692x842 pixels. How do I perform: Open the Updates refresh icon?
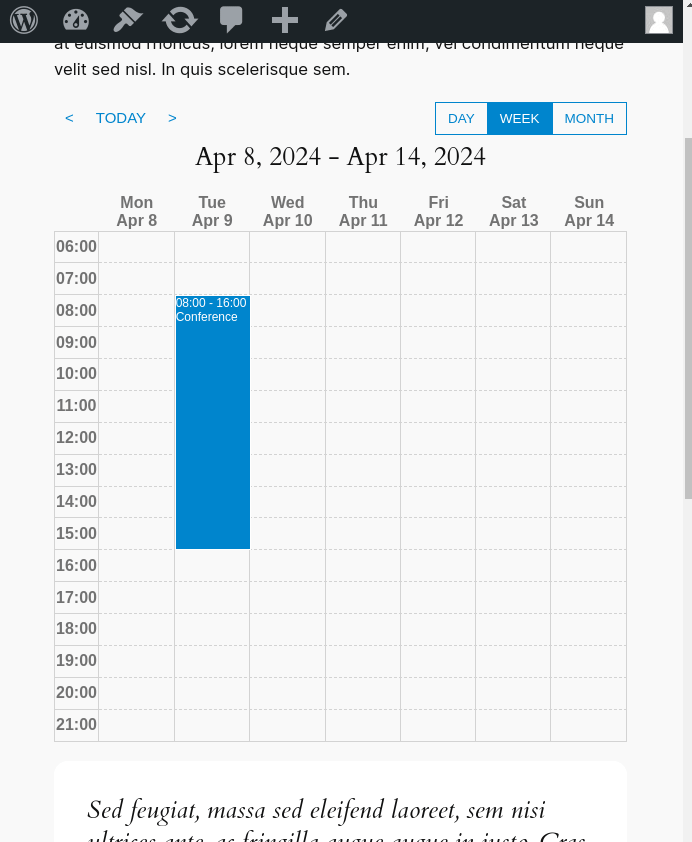[180, 20]
